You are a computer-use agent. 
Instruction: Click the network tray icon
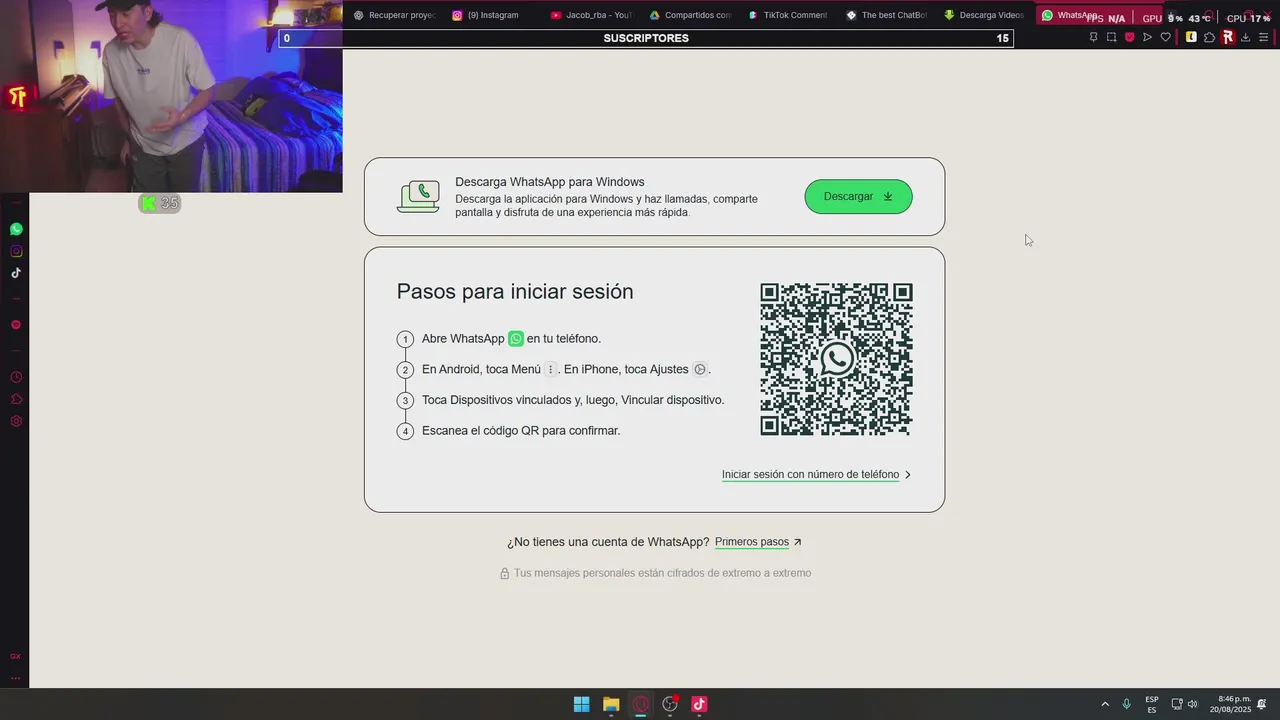1177,704
